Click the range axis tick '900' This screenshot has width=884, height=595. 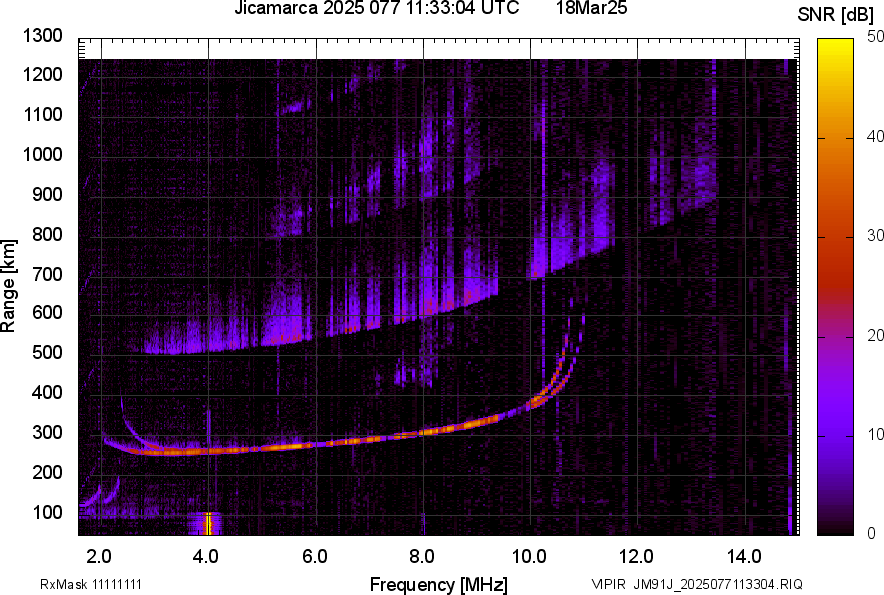click(48, 194)
